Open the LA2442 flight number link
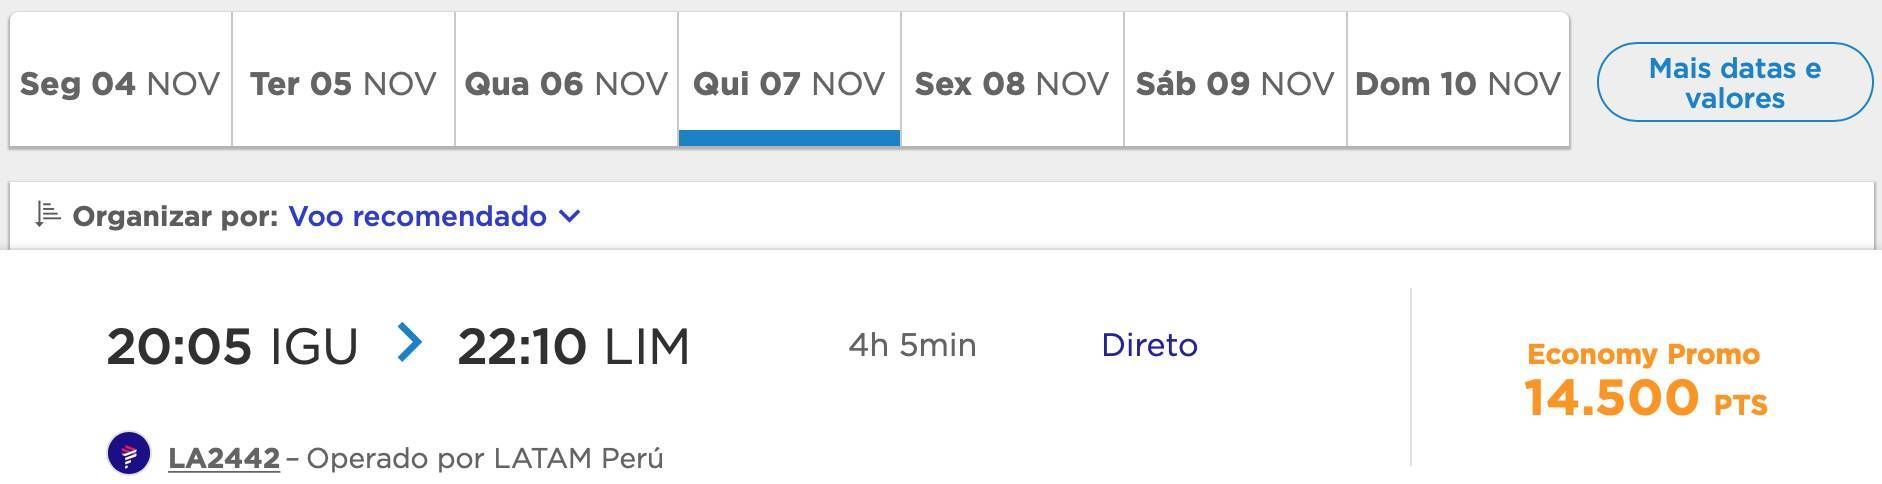Viewport: 1882px width, 484px height. 224,458
